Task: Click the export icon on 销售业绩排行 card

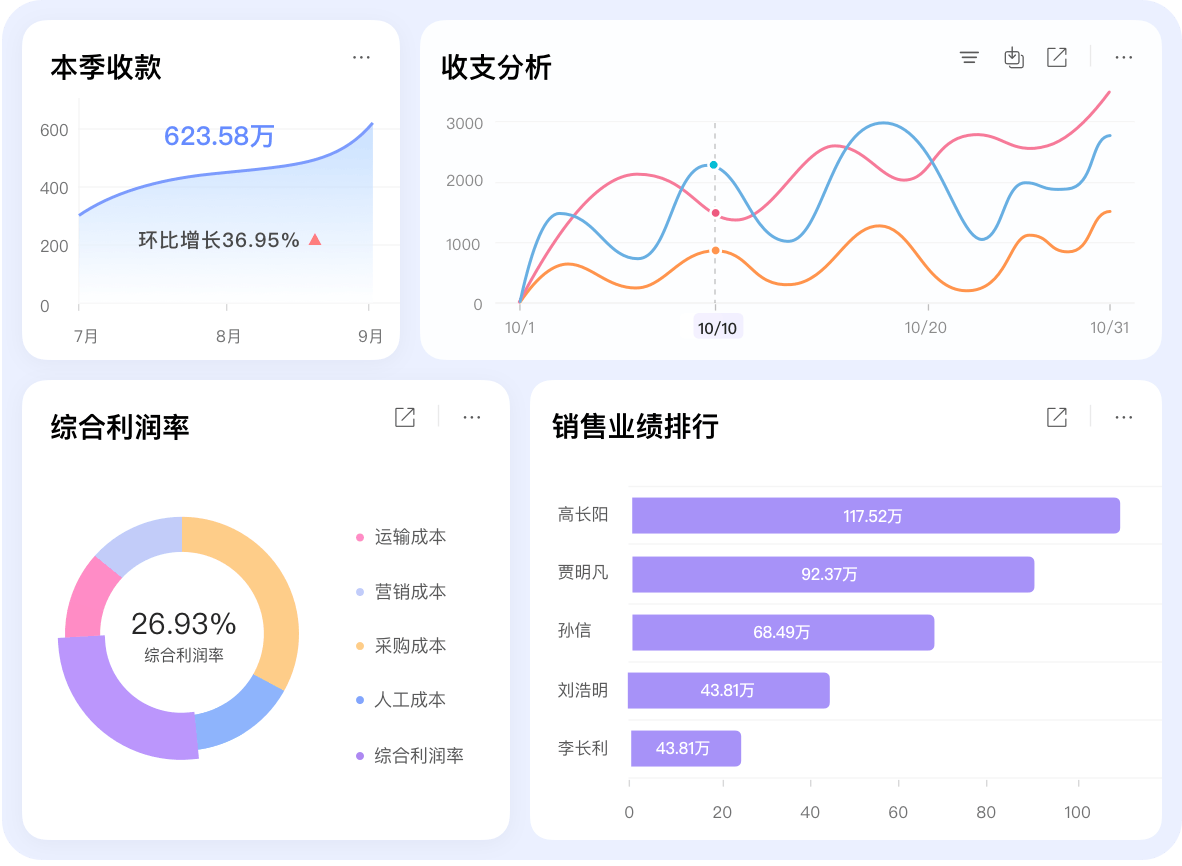Action: pos(1056,417)
